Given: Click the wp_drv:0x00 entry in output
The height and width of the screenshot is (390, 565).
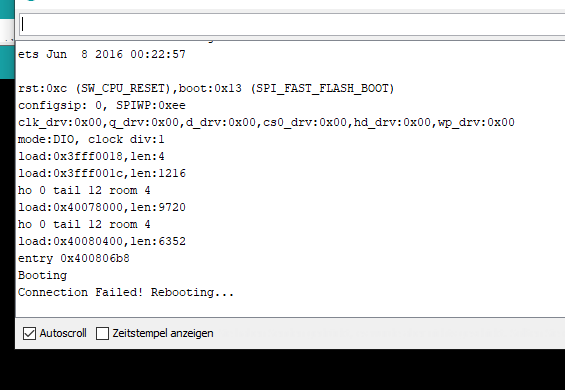Looking at the screenshot, I should tap(476, 123).
